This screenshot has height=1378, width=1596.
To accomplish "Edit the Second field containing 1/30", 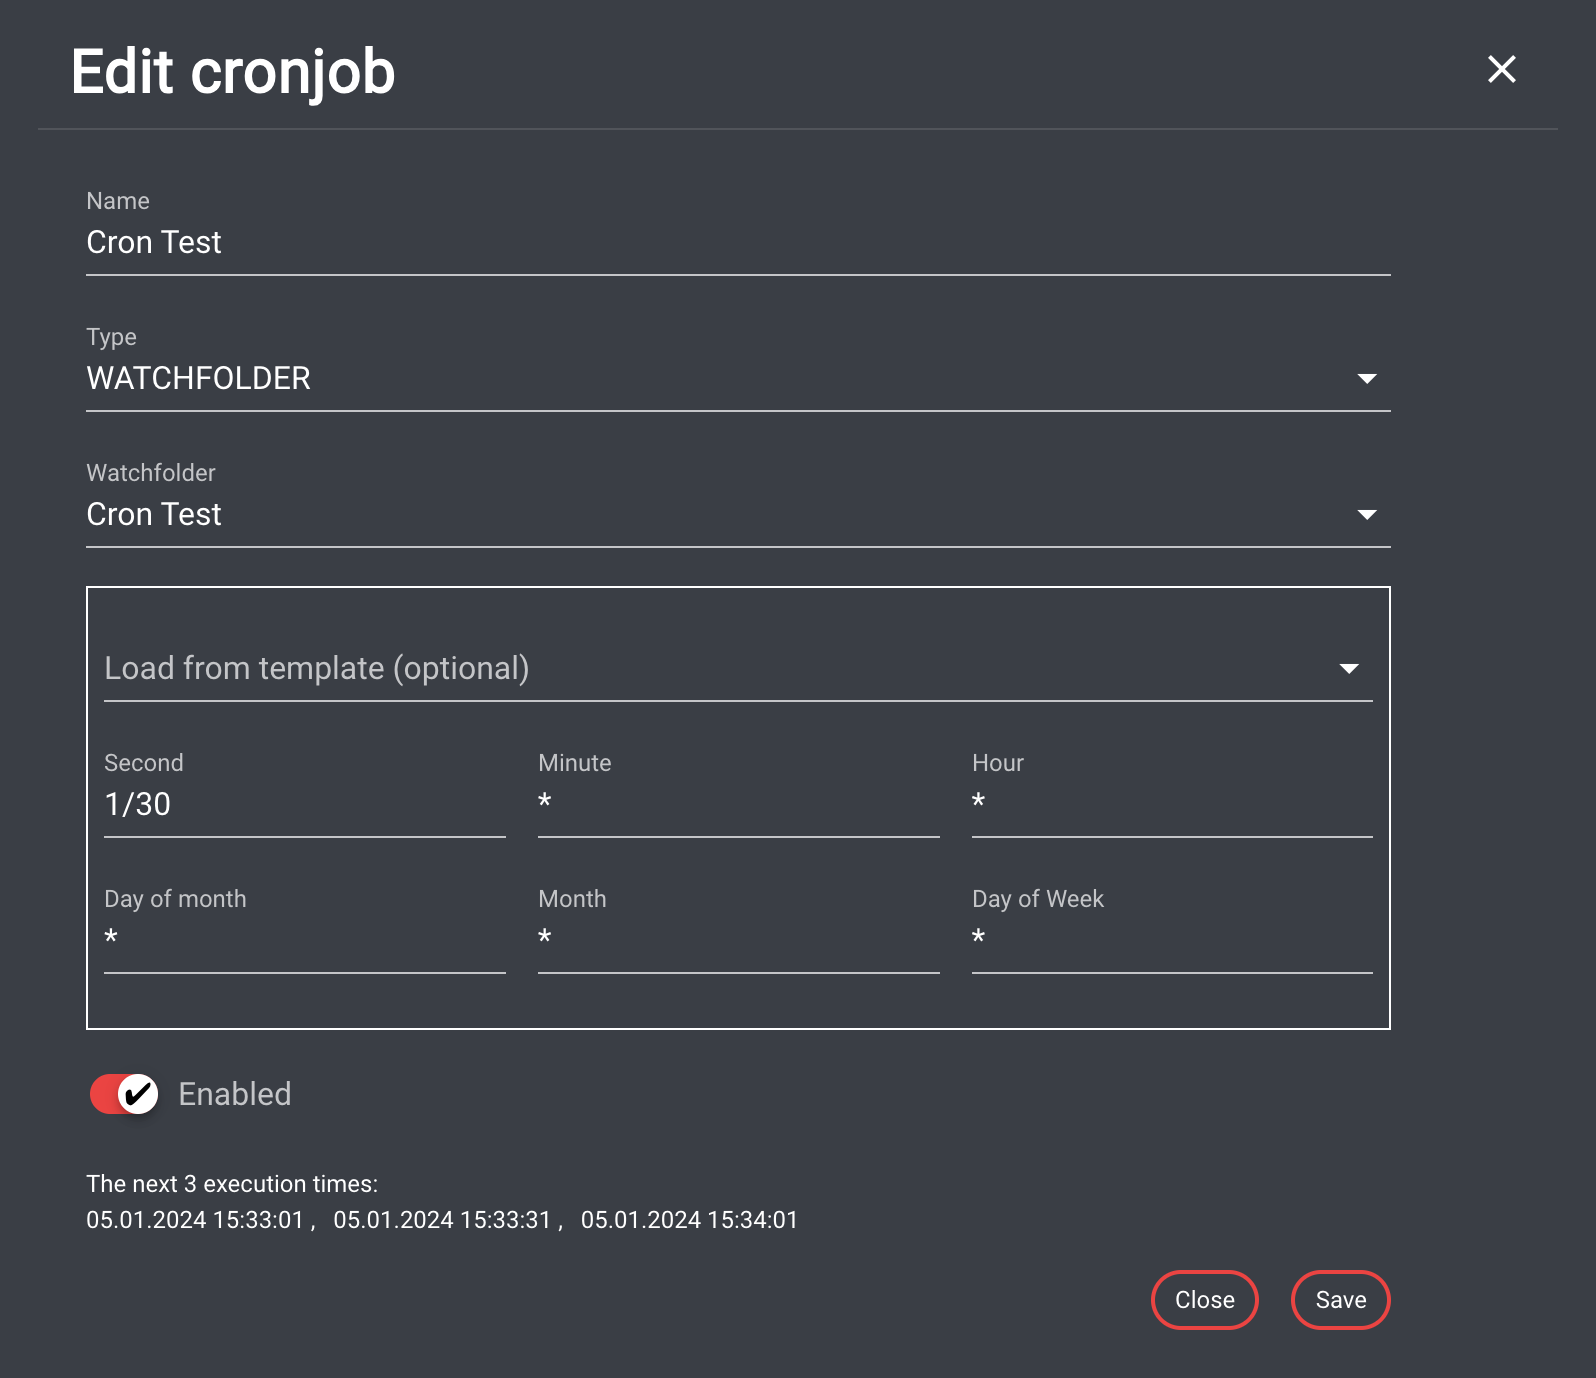I will pyautogui.click(x=304, y=805).
